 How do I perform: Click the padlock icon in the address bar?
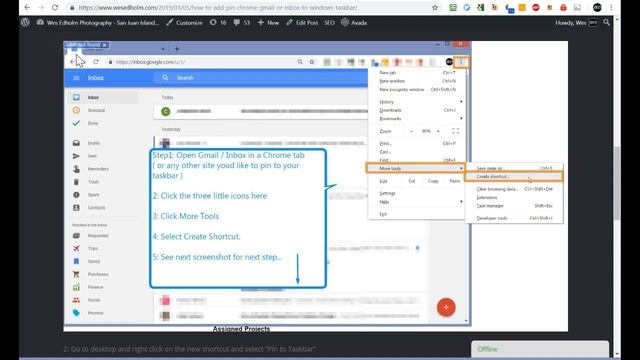(x=72, y=8)
